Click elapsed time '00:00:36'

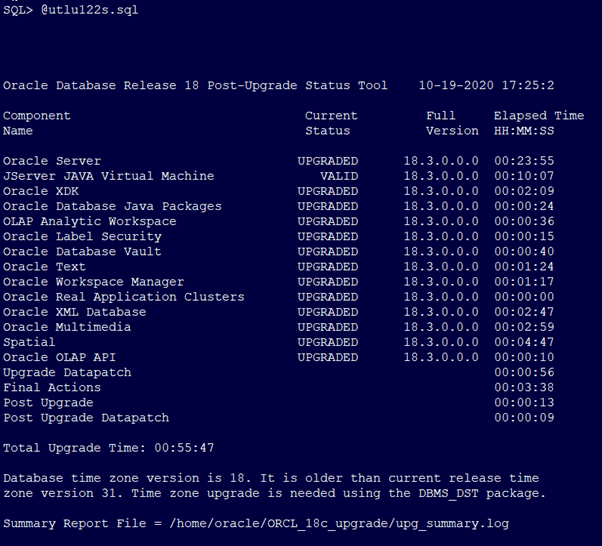tap(524, 221)
